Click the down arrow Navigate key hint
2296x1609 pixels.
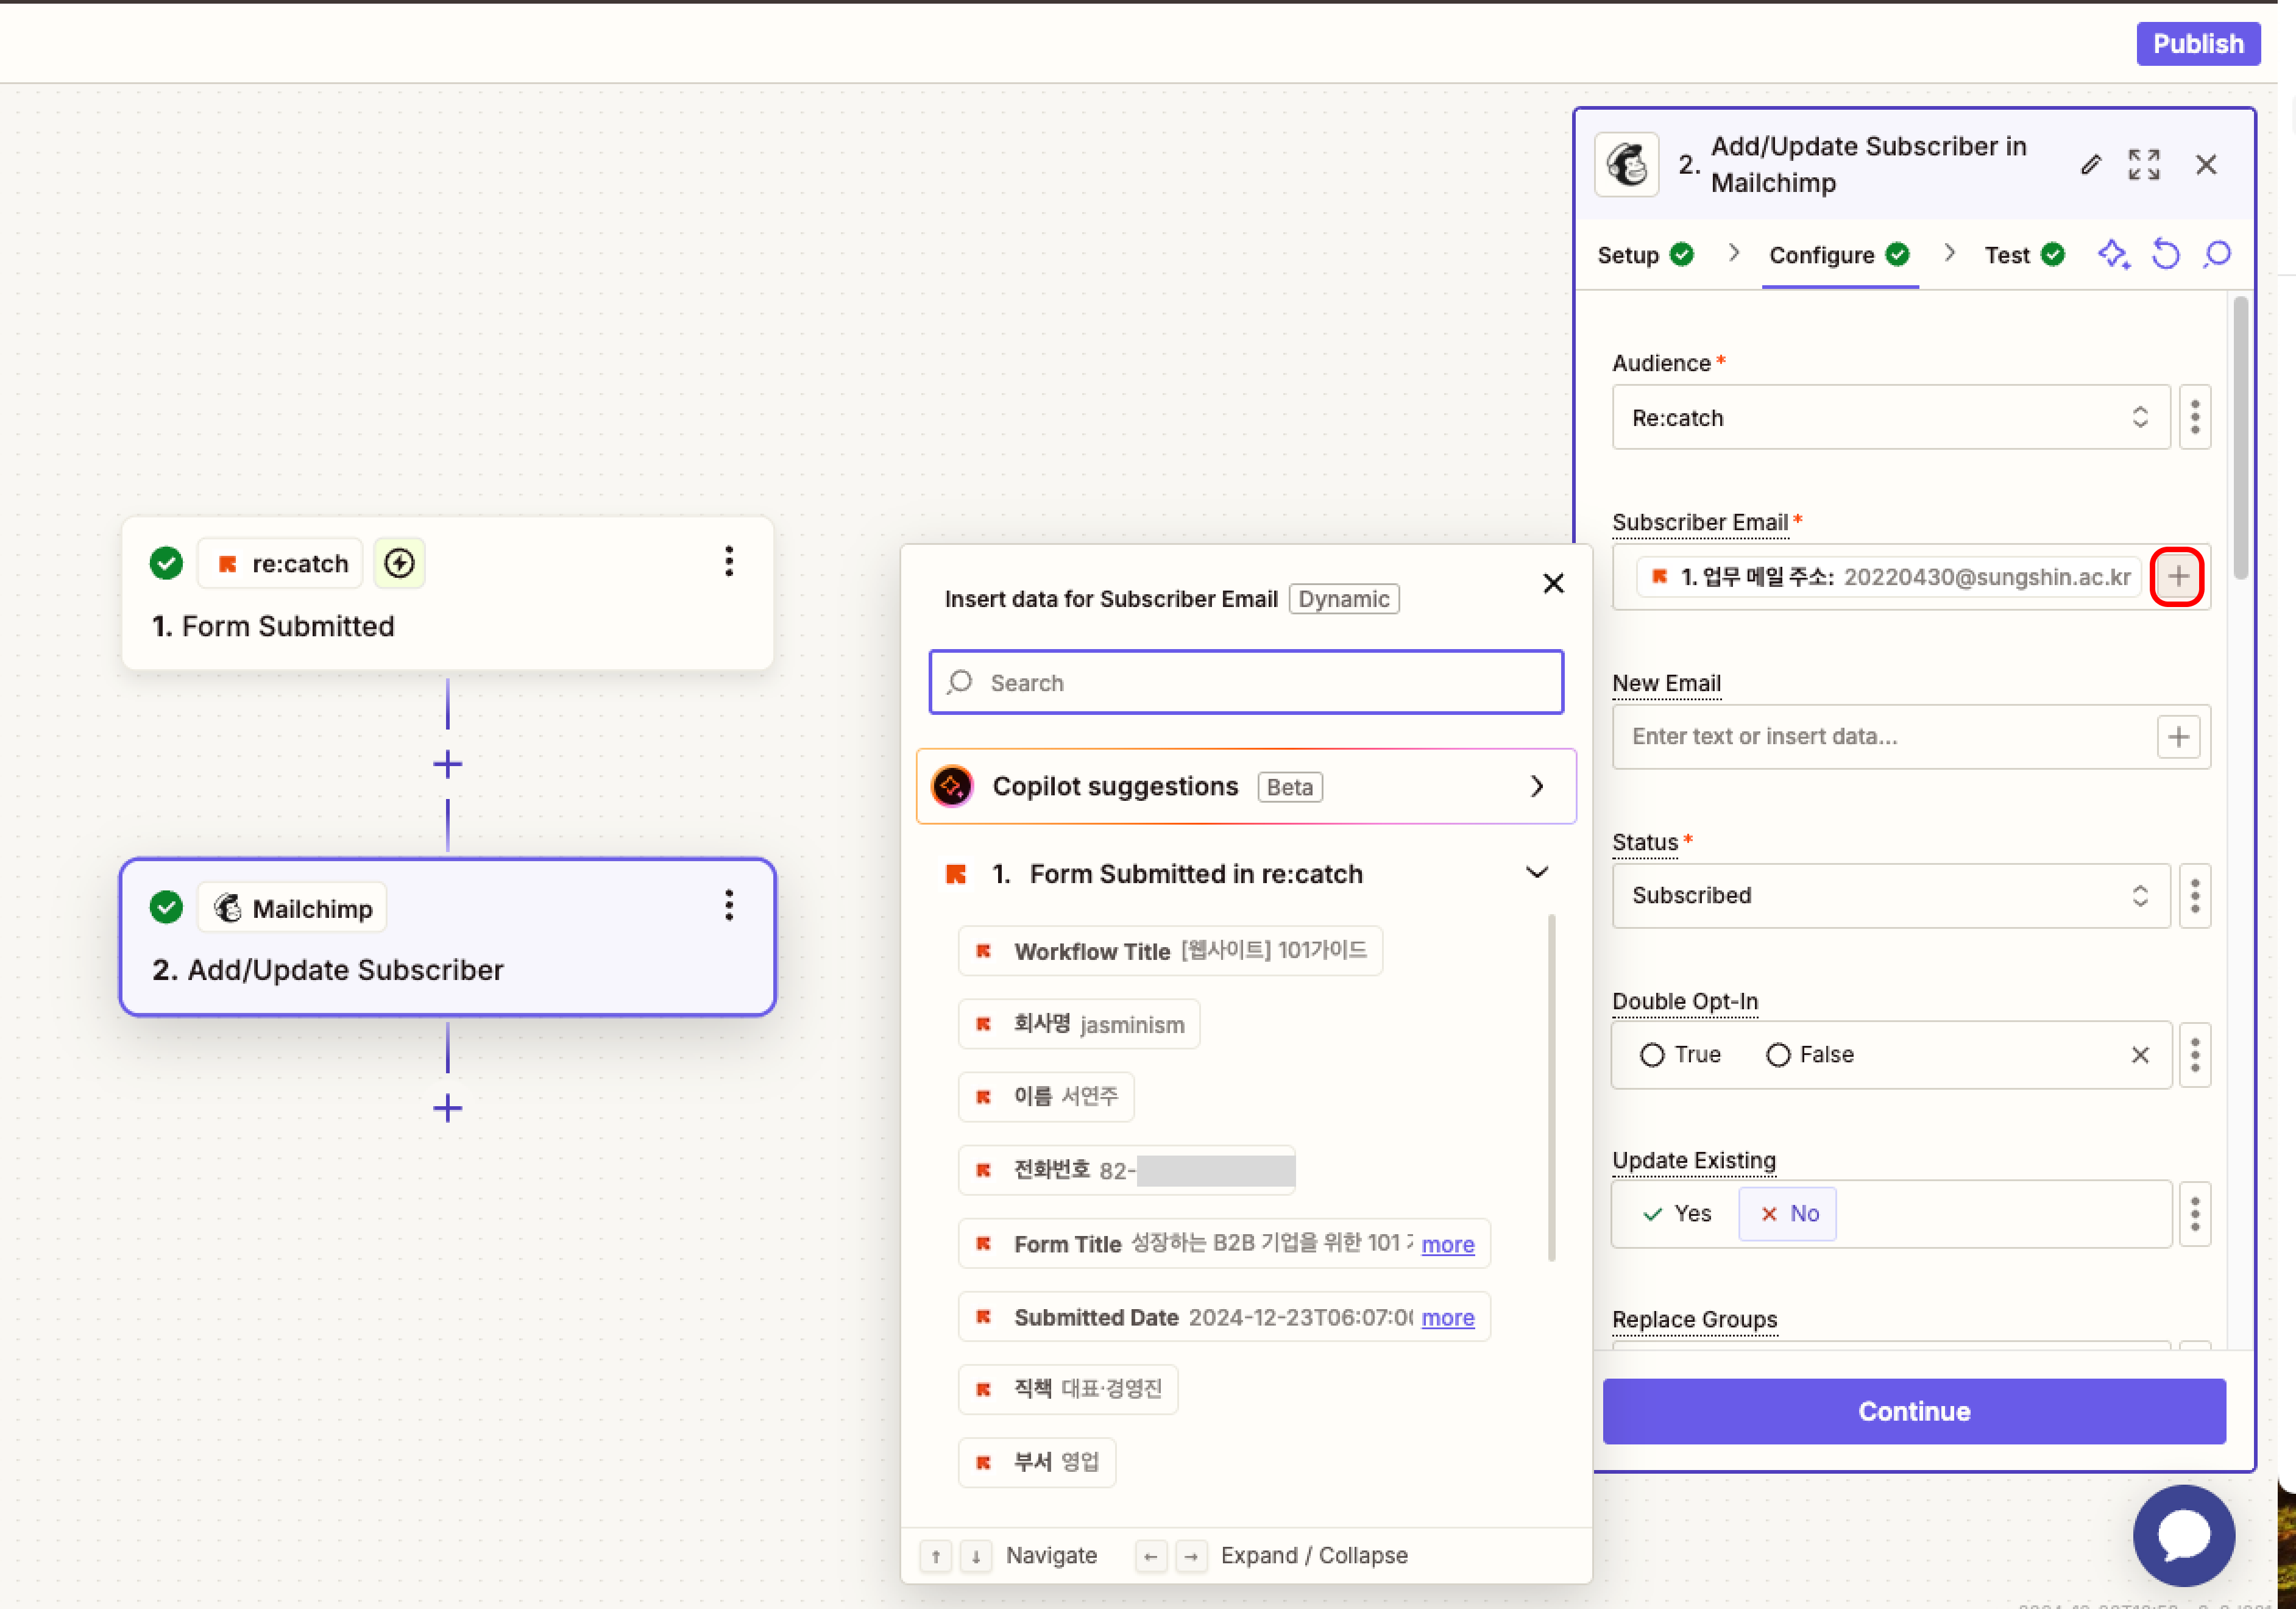[976, 1556]
